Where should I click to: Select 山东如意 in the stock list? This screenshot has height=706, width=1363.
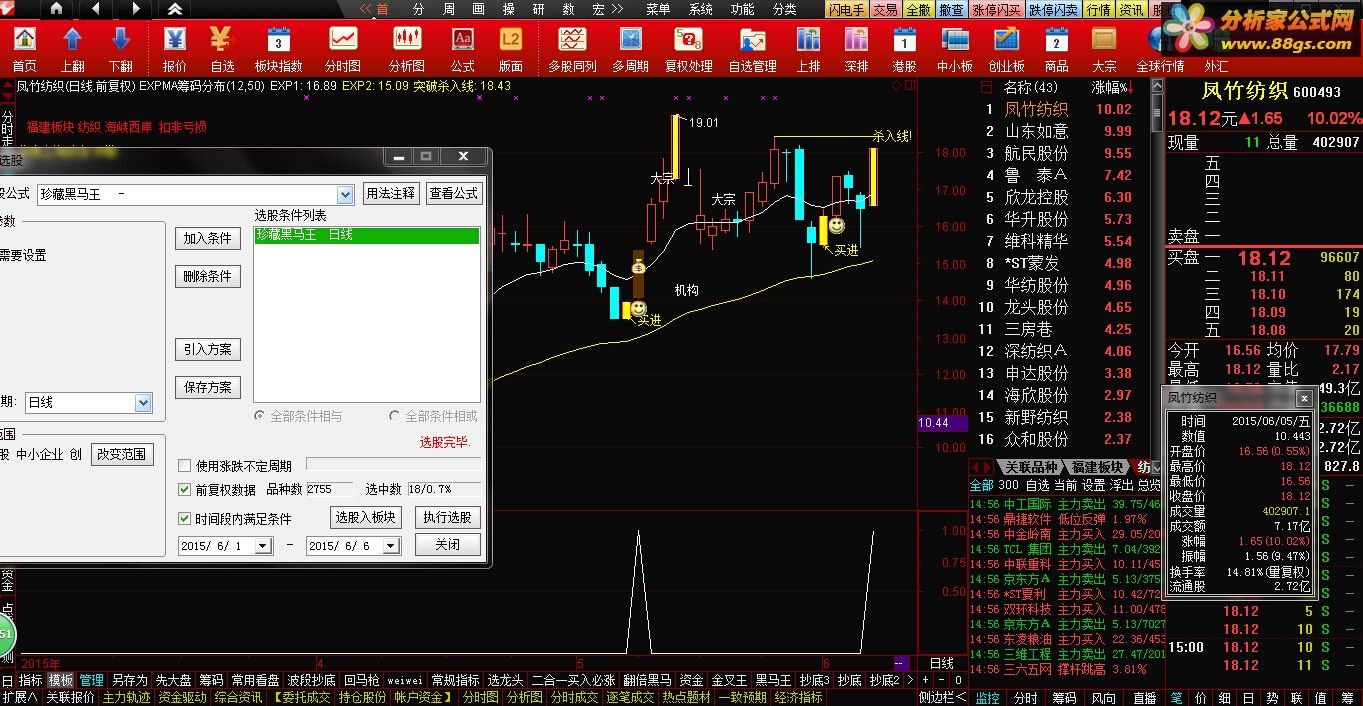point(1037,131)
